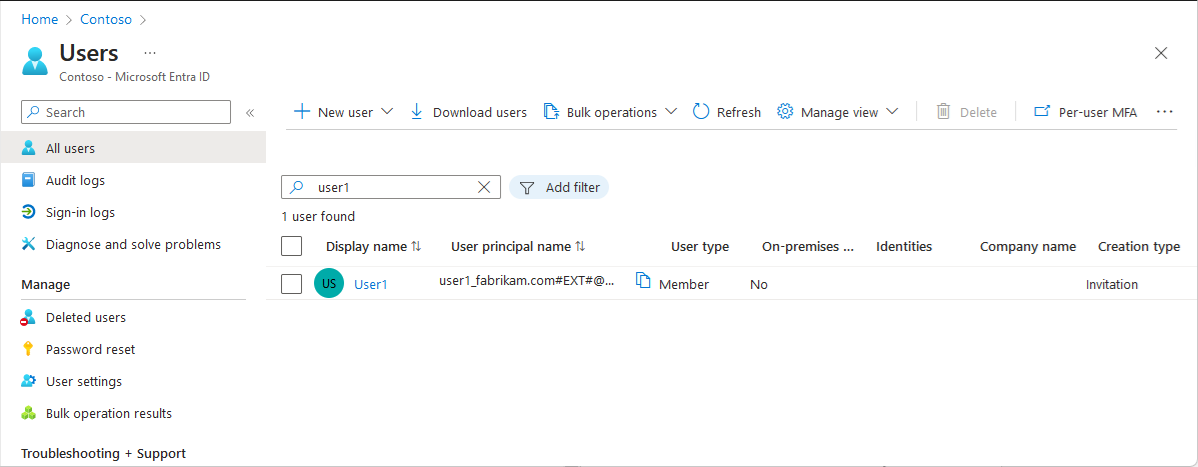Open more toolbar commands ellipsis
The height and width of the screenshot is (467, 1198).
[1164, 112]
